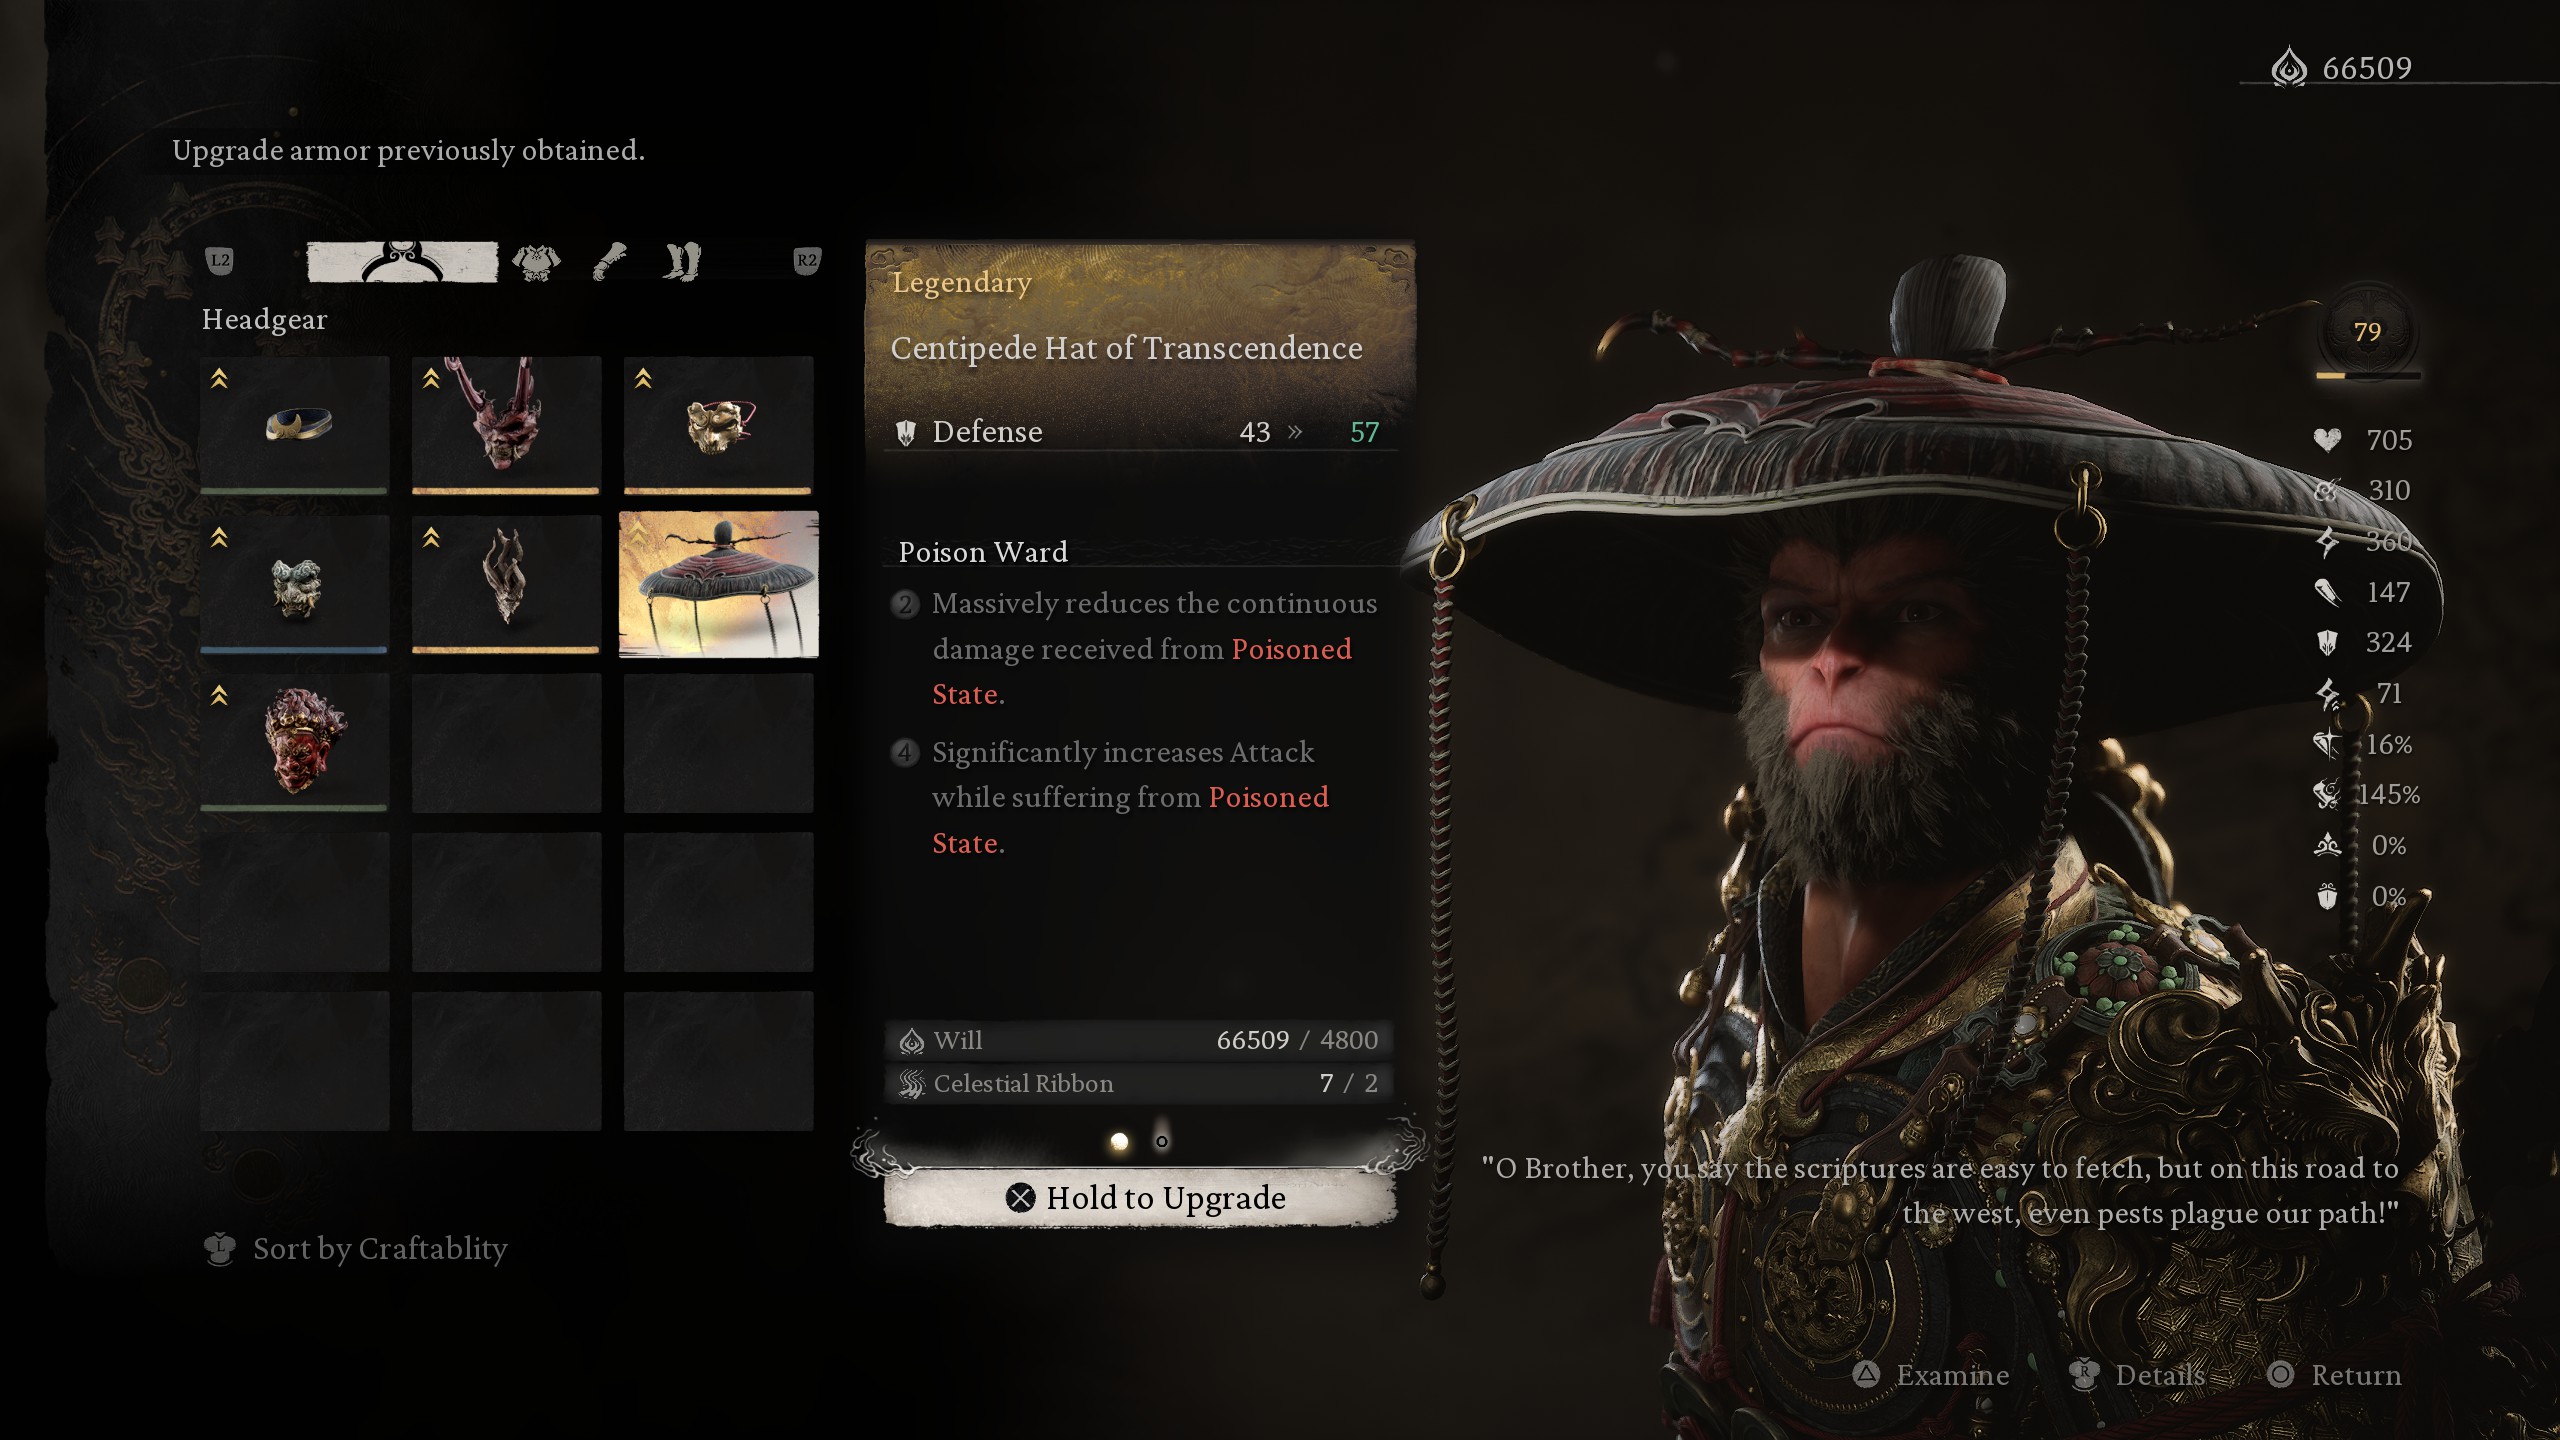This screenshot has width=2560, height=1440.
Task: Click the Examine triangle prompt
Action: 1866,1375
